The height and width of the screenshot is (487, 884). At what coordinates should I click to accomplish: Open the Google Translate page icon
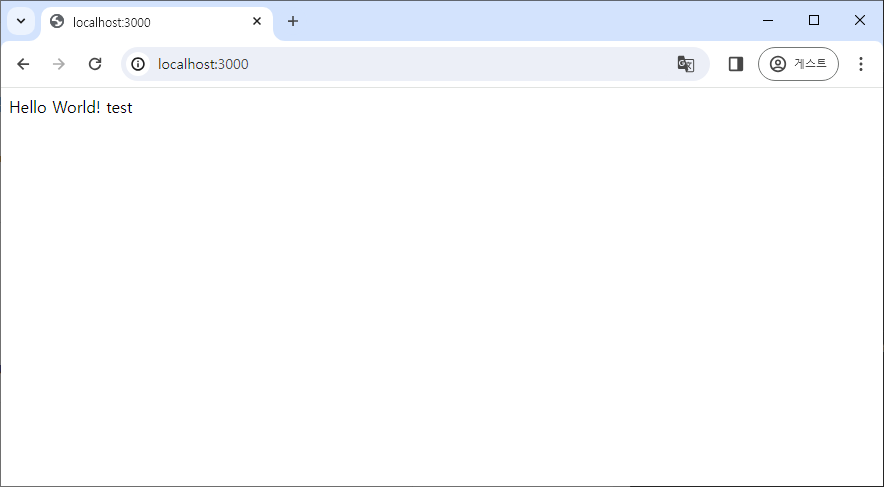pyautogui.click(x=686, y=64)
